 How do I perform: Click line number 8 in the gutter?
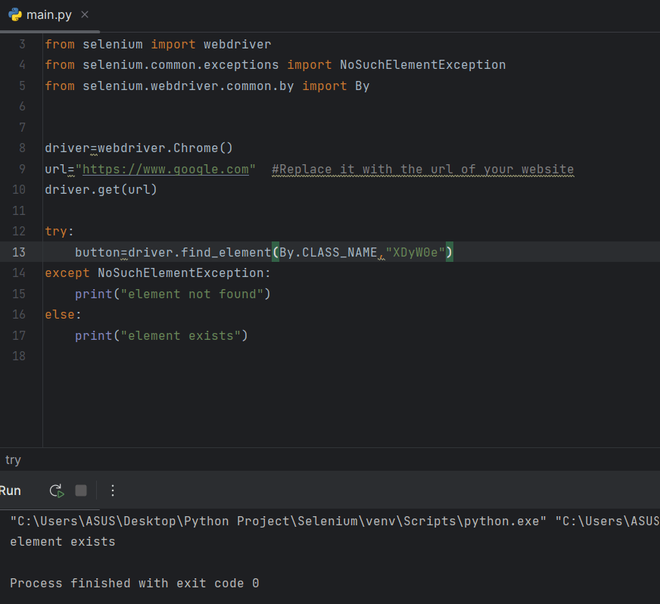22,148
